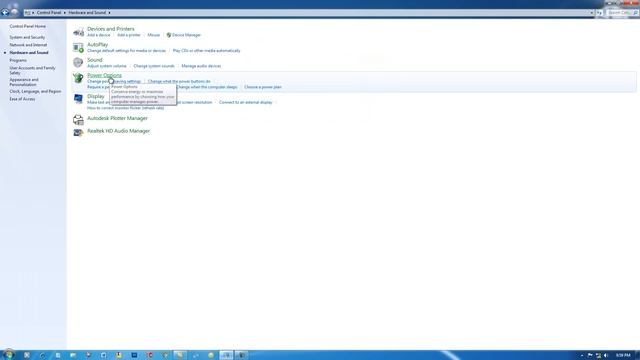This screenshot has height=360, width=640.
Task: Open the Mouse settings link
Action: (x=153, y=35)
